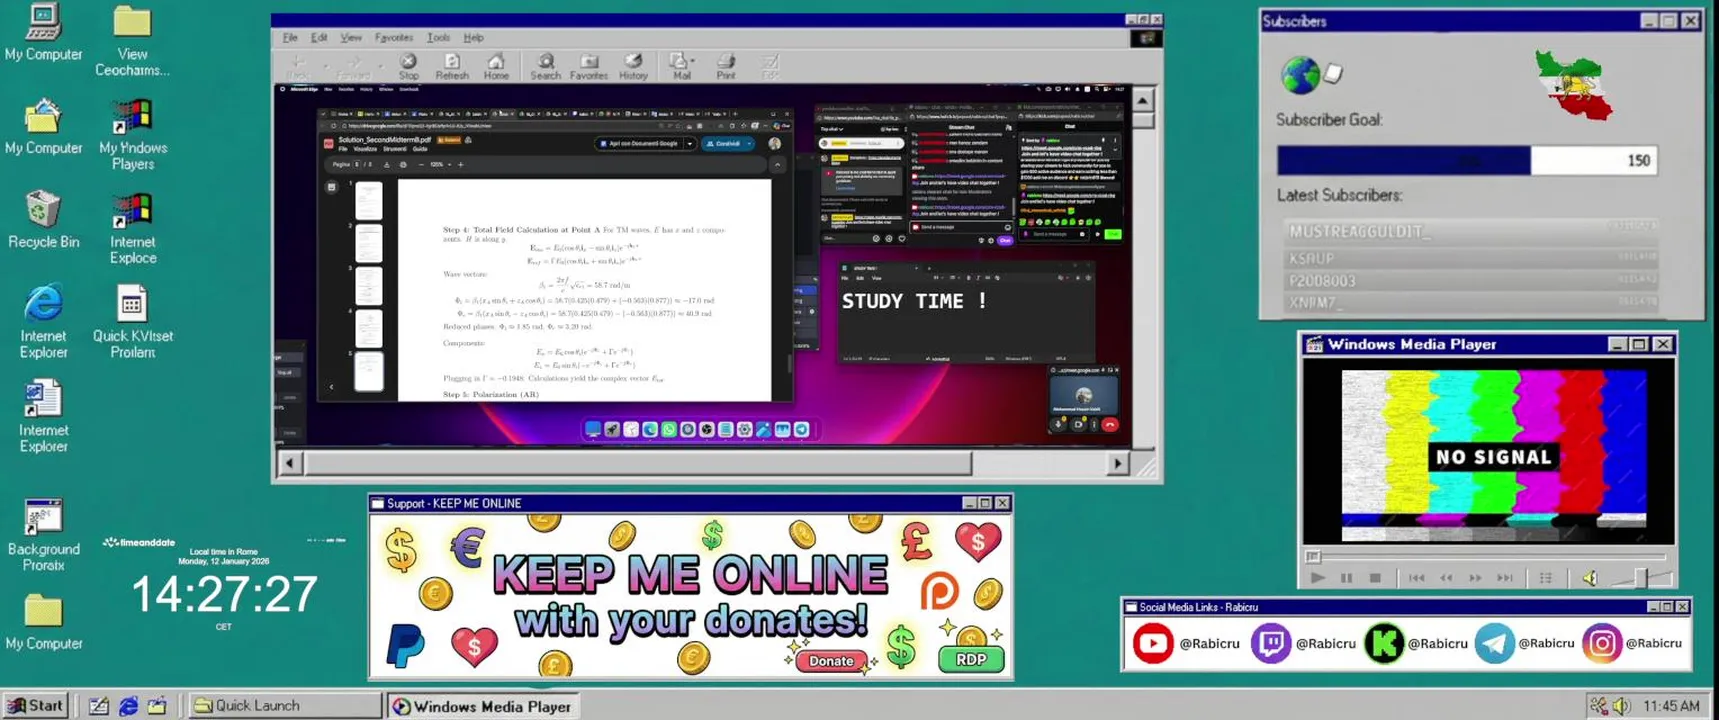Image resolution: width=1719 pixels, height=720 pixels.
Task: Mute using the speaker icon in Media Player
Action: coord(1590,578)
